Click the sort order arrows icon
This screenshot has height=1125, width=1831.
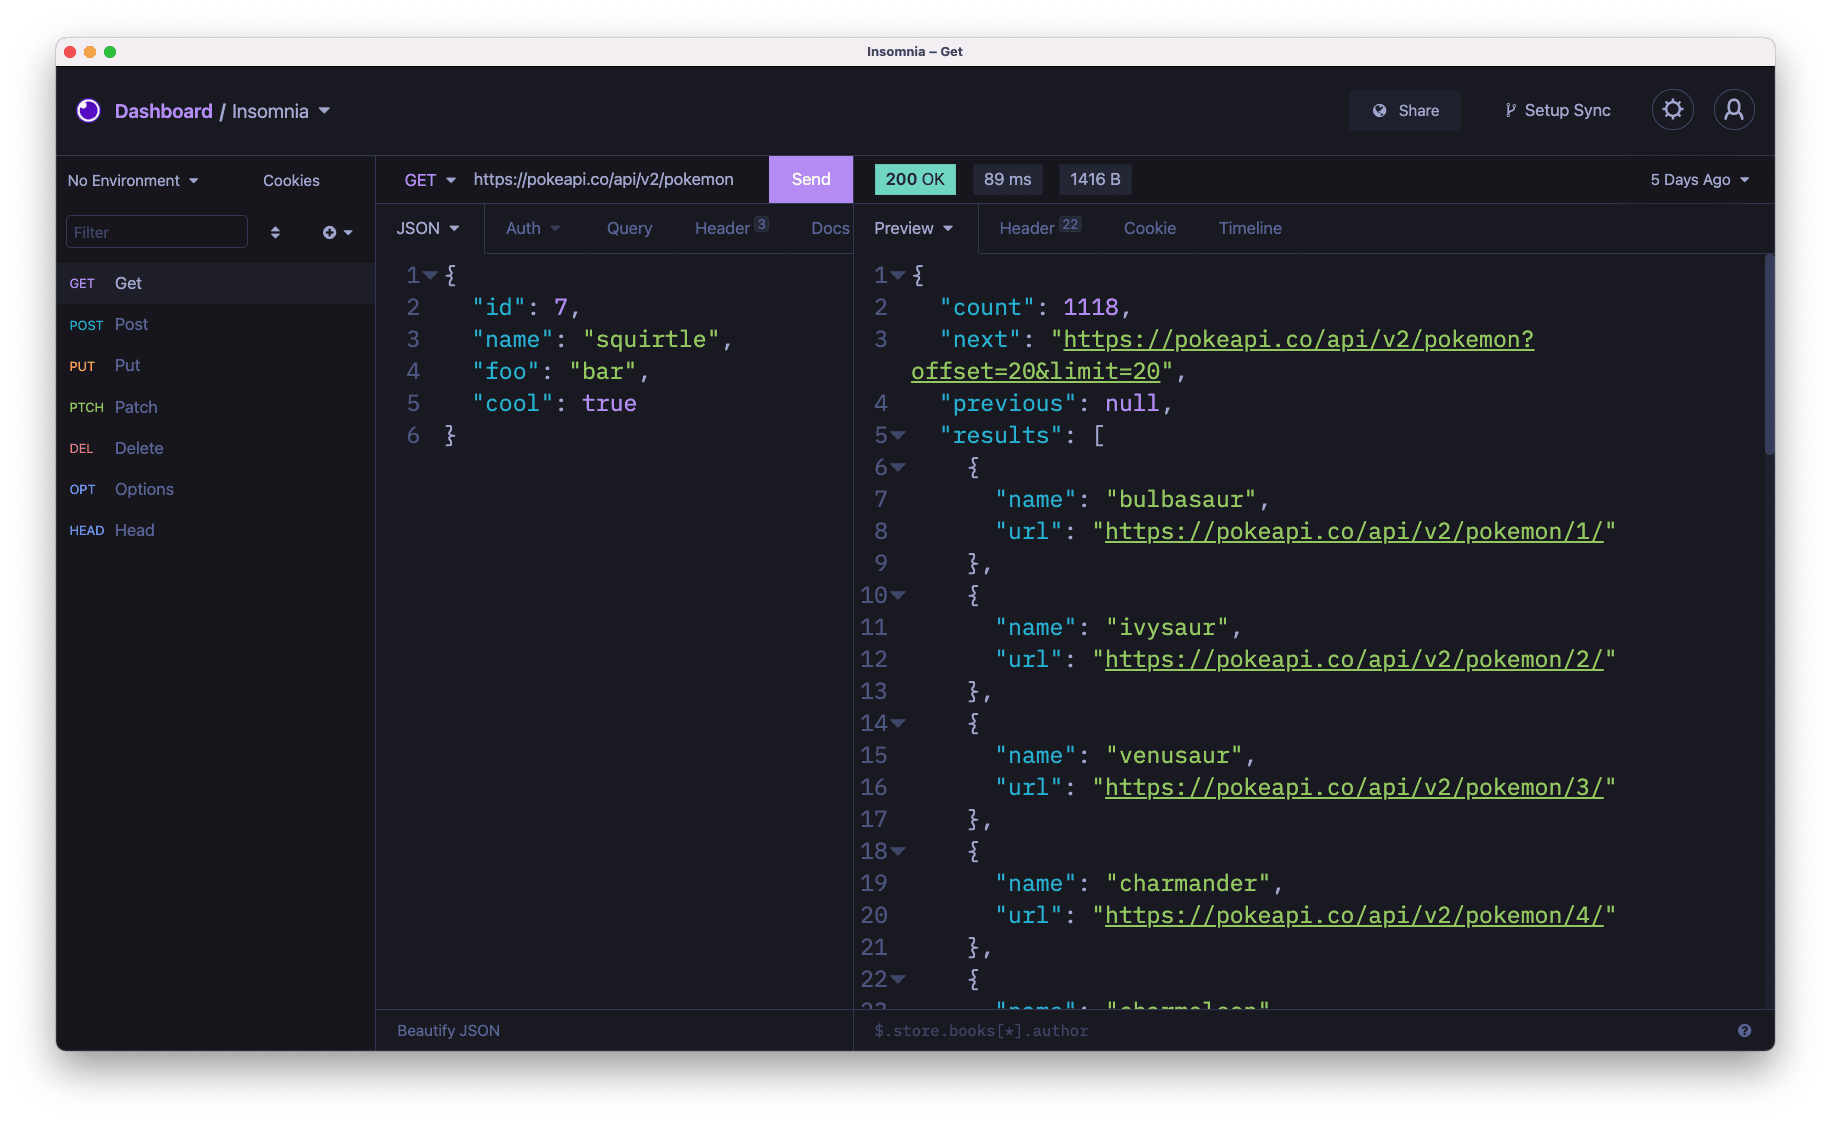[x=275, y=232]
